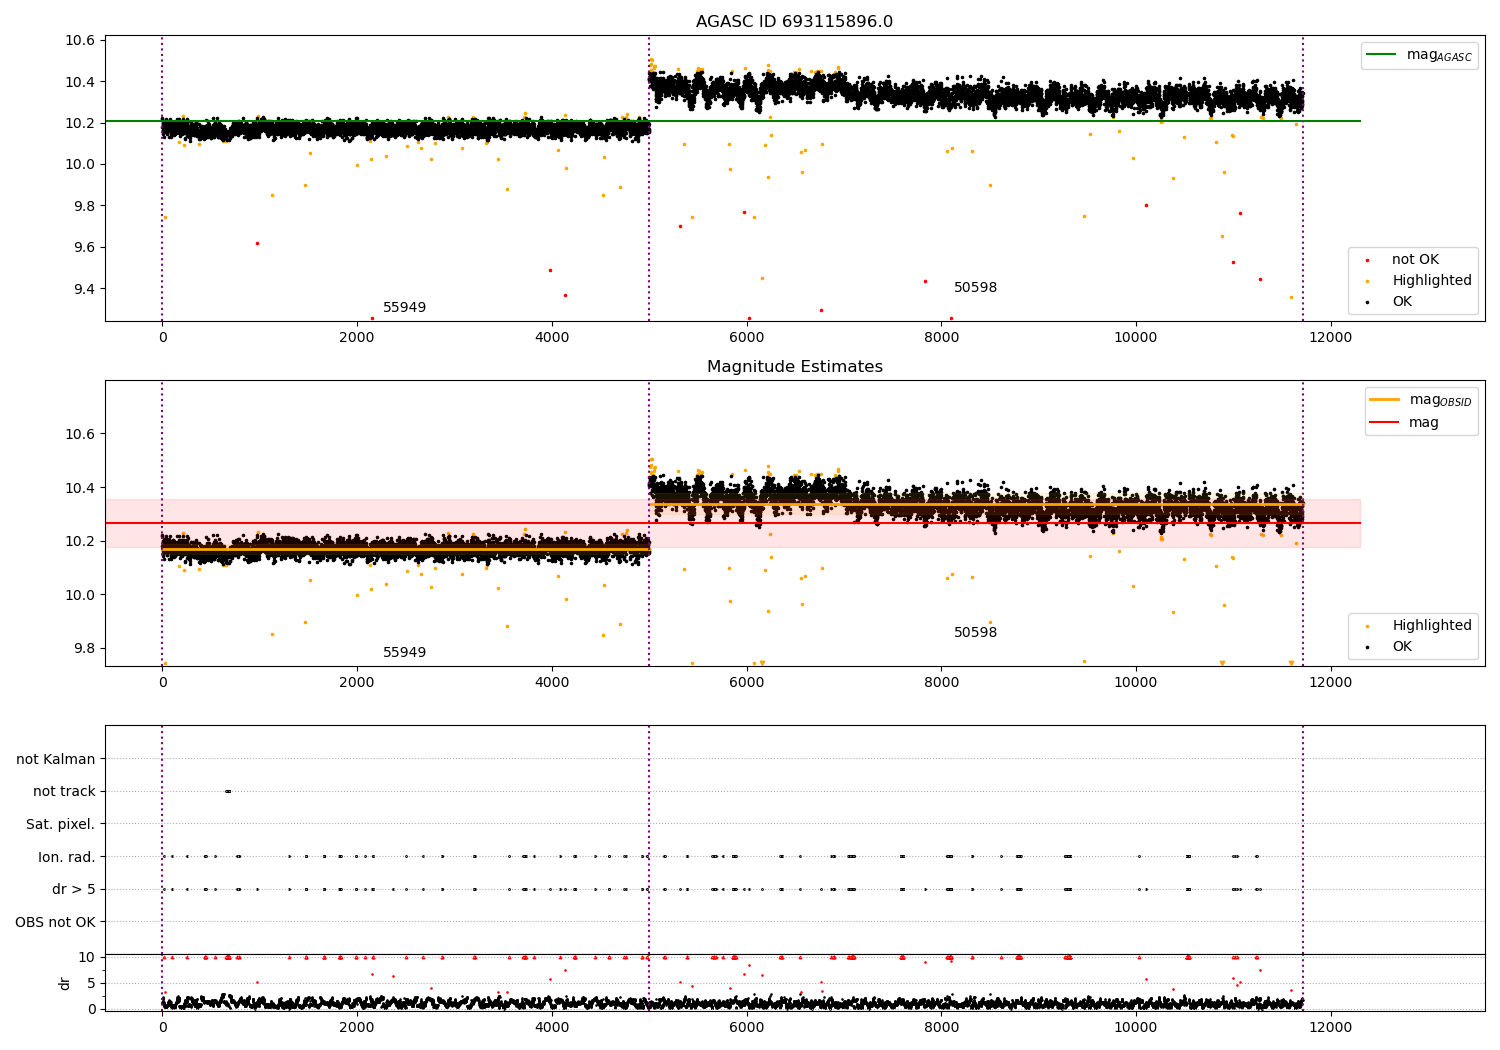The height and width of the screenshot is (1050, 1500).
Task: Click x-tick 12000 under the AGASC ID plot
Action: (1330, 337)
